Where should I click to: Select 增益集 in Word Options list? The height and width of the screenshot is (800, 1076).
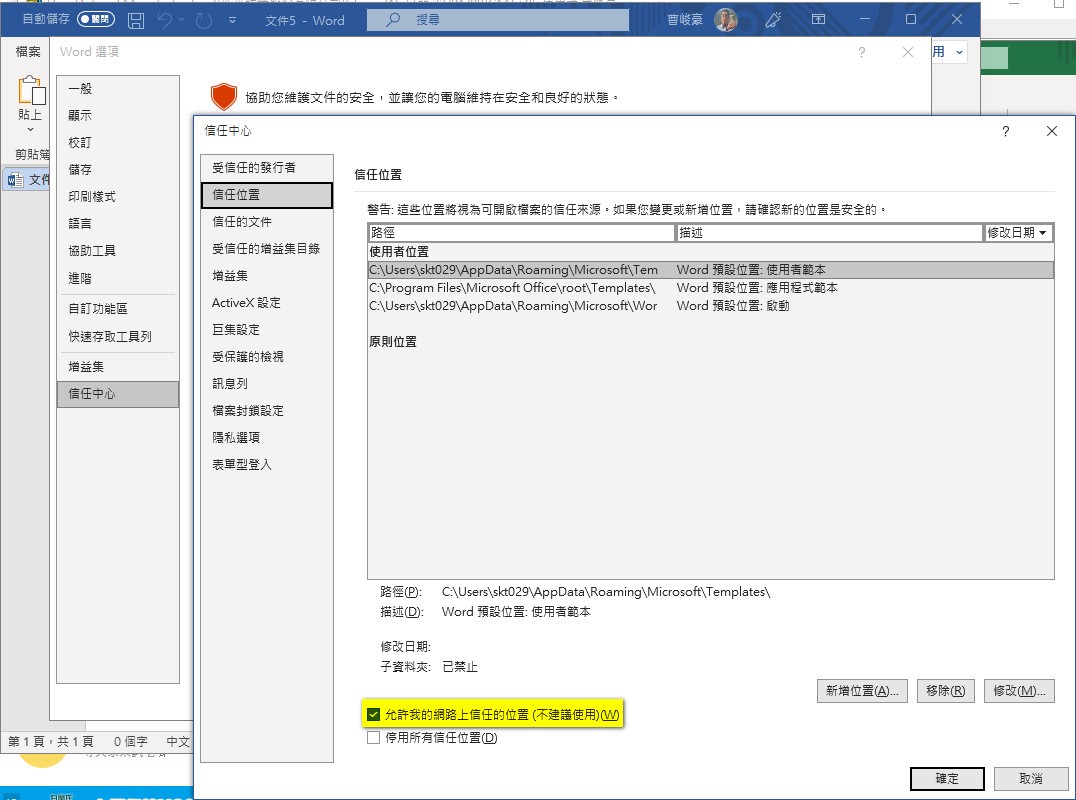[118, 367]
